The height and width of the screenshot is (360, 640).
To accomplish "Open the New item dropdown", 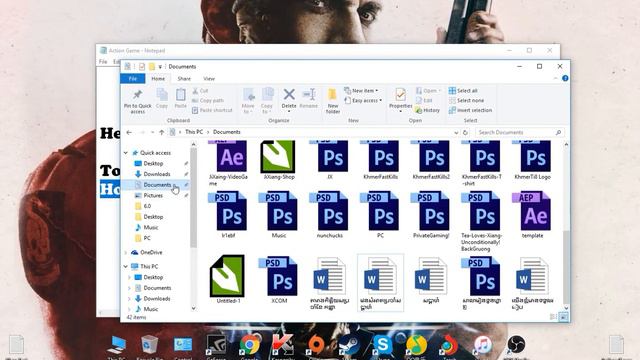I will pos(361,91).
